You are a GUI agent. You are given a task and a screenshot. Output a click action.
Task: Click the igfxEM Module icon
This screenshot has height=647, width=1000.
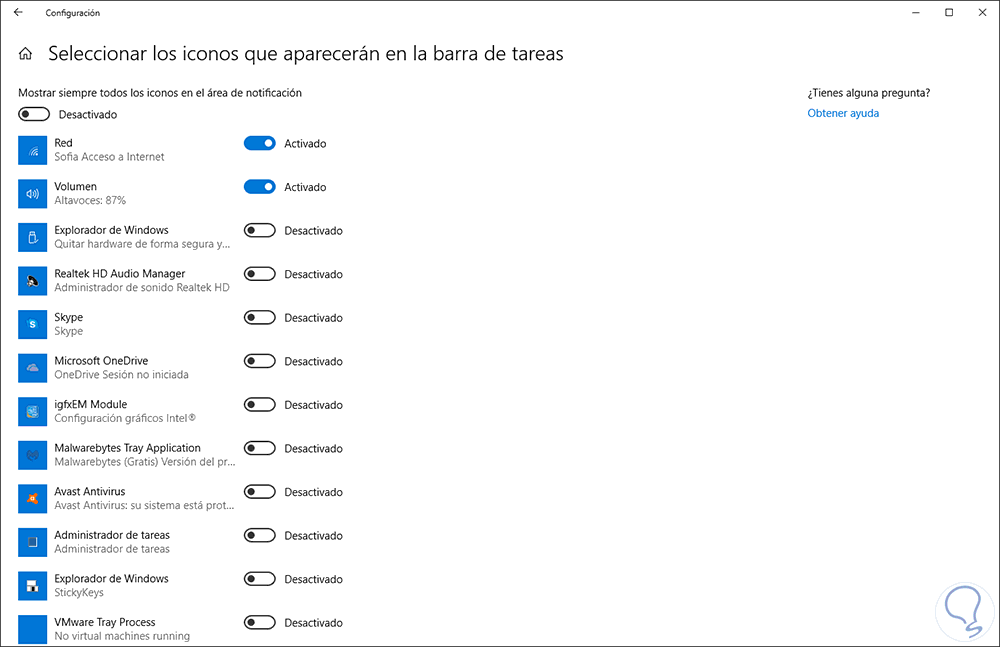[34, 411]
